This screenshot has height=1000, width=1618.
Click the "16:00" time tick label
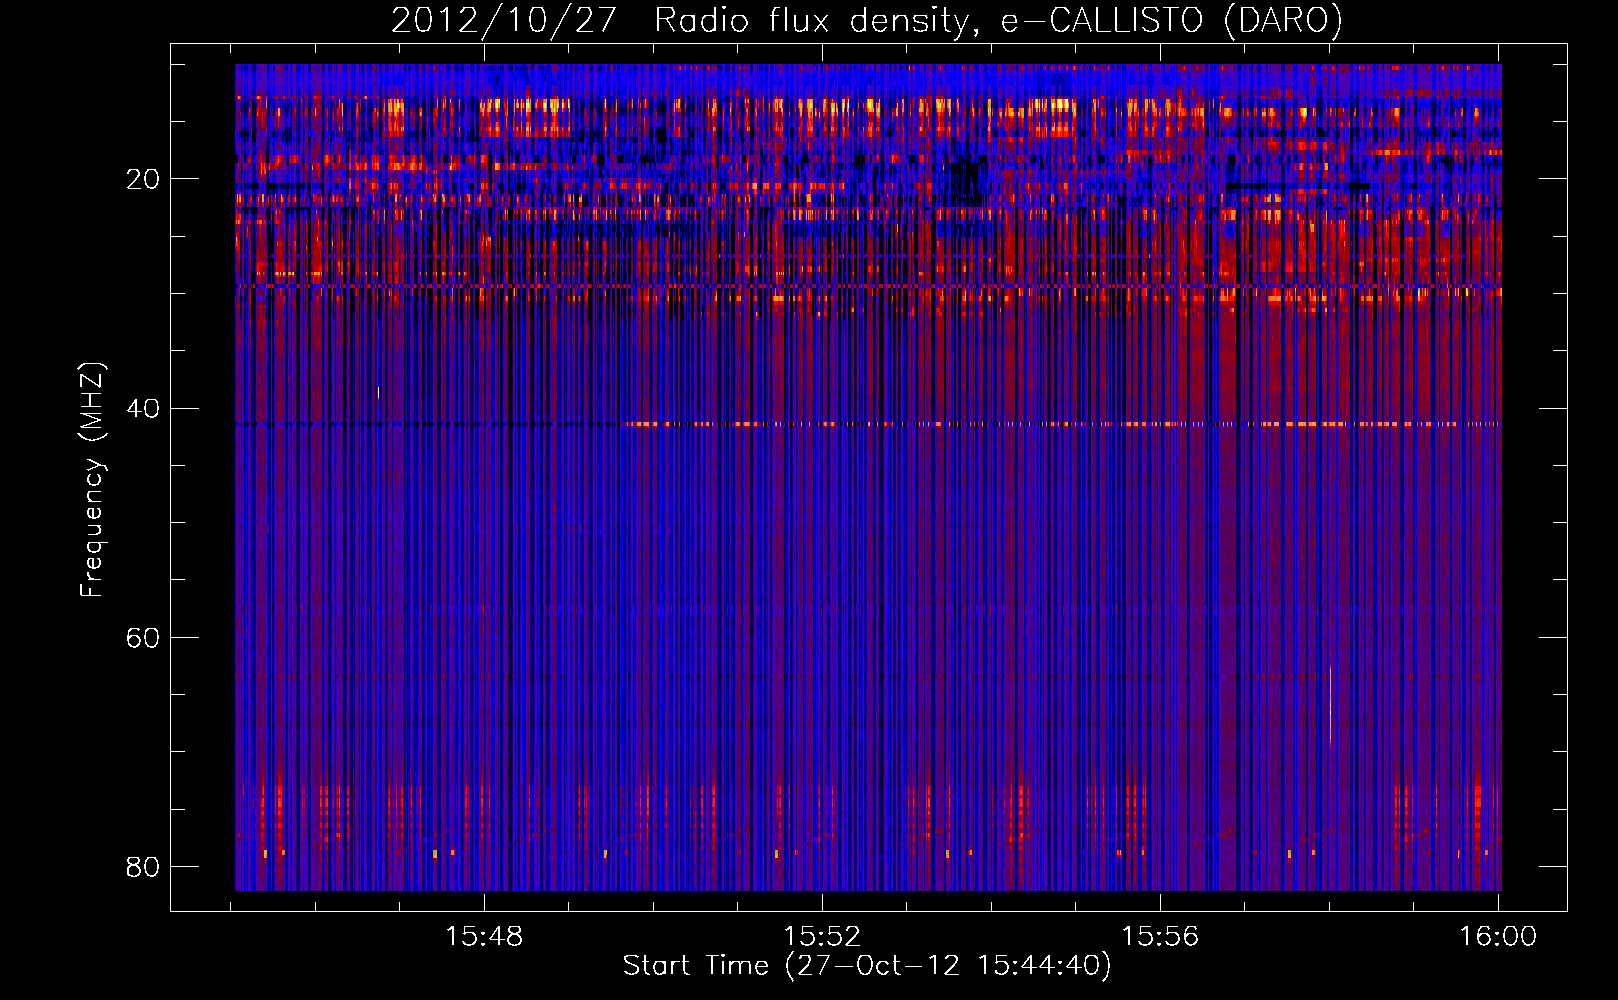1498,937
